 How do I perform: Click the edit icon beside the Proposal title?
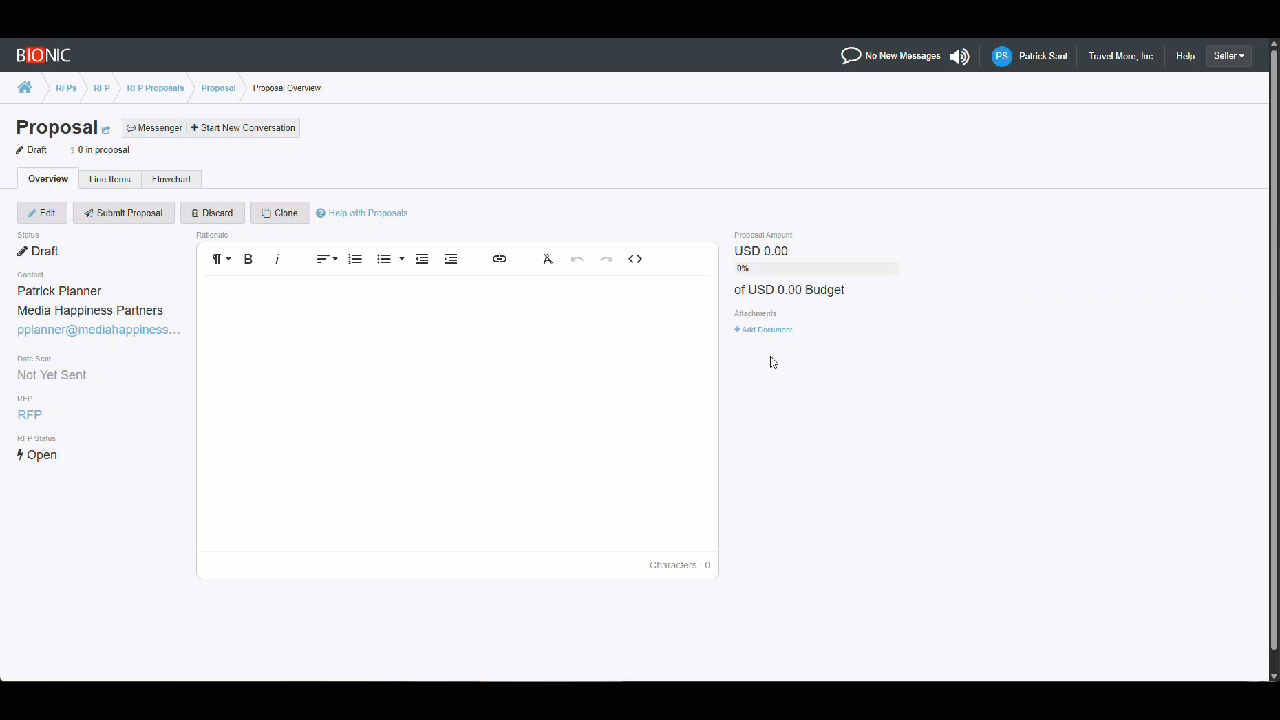click(x=106, y=130)
